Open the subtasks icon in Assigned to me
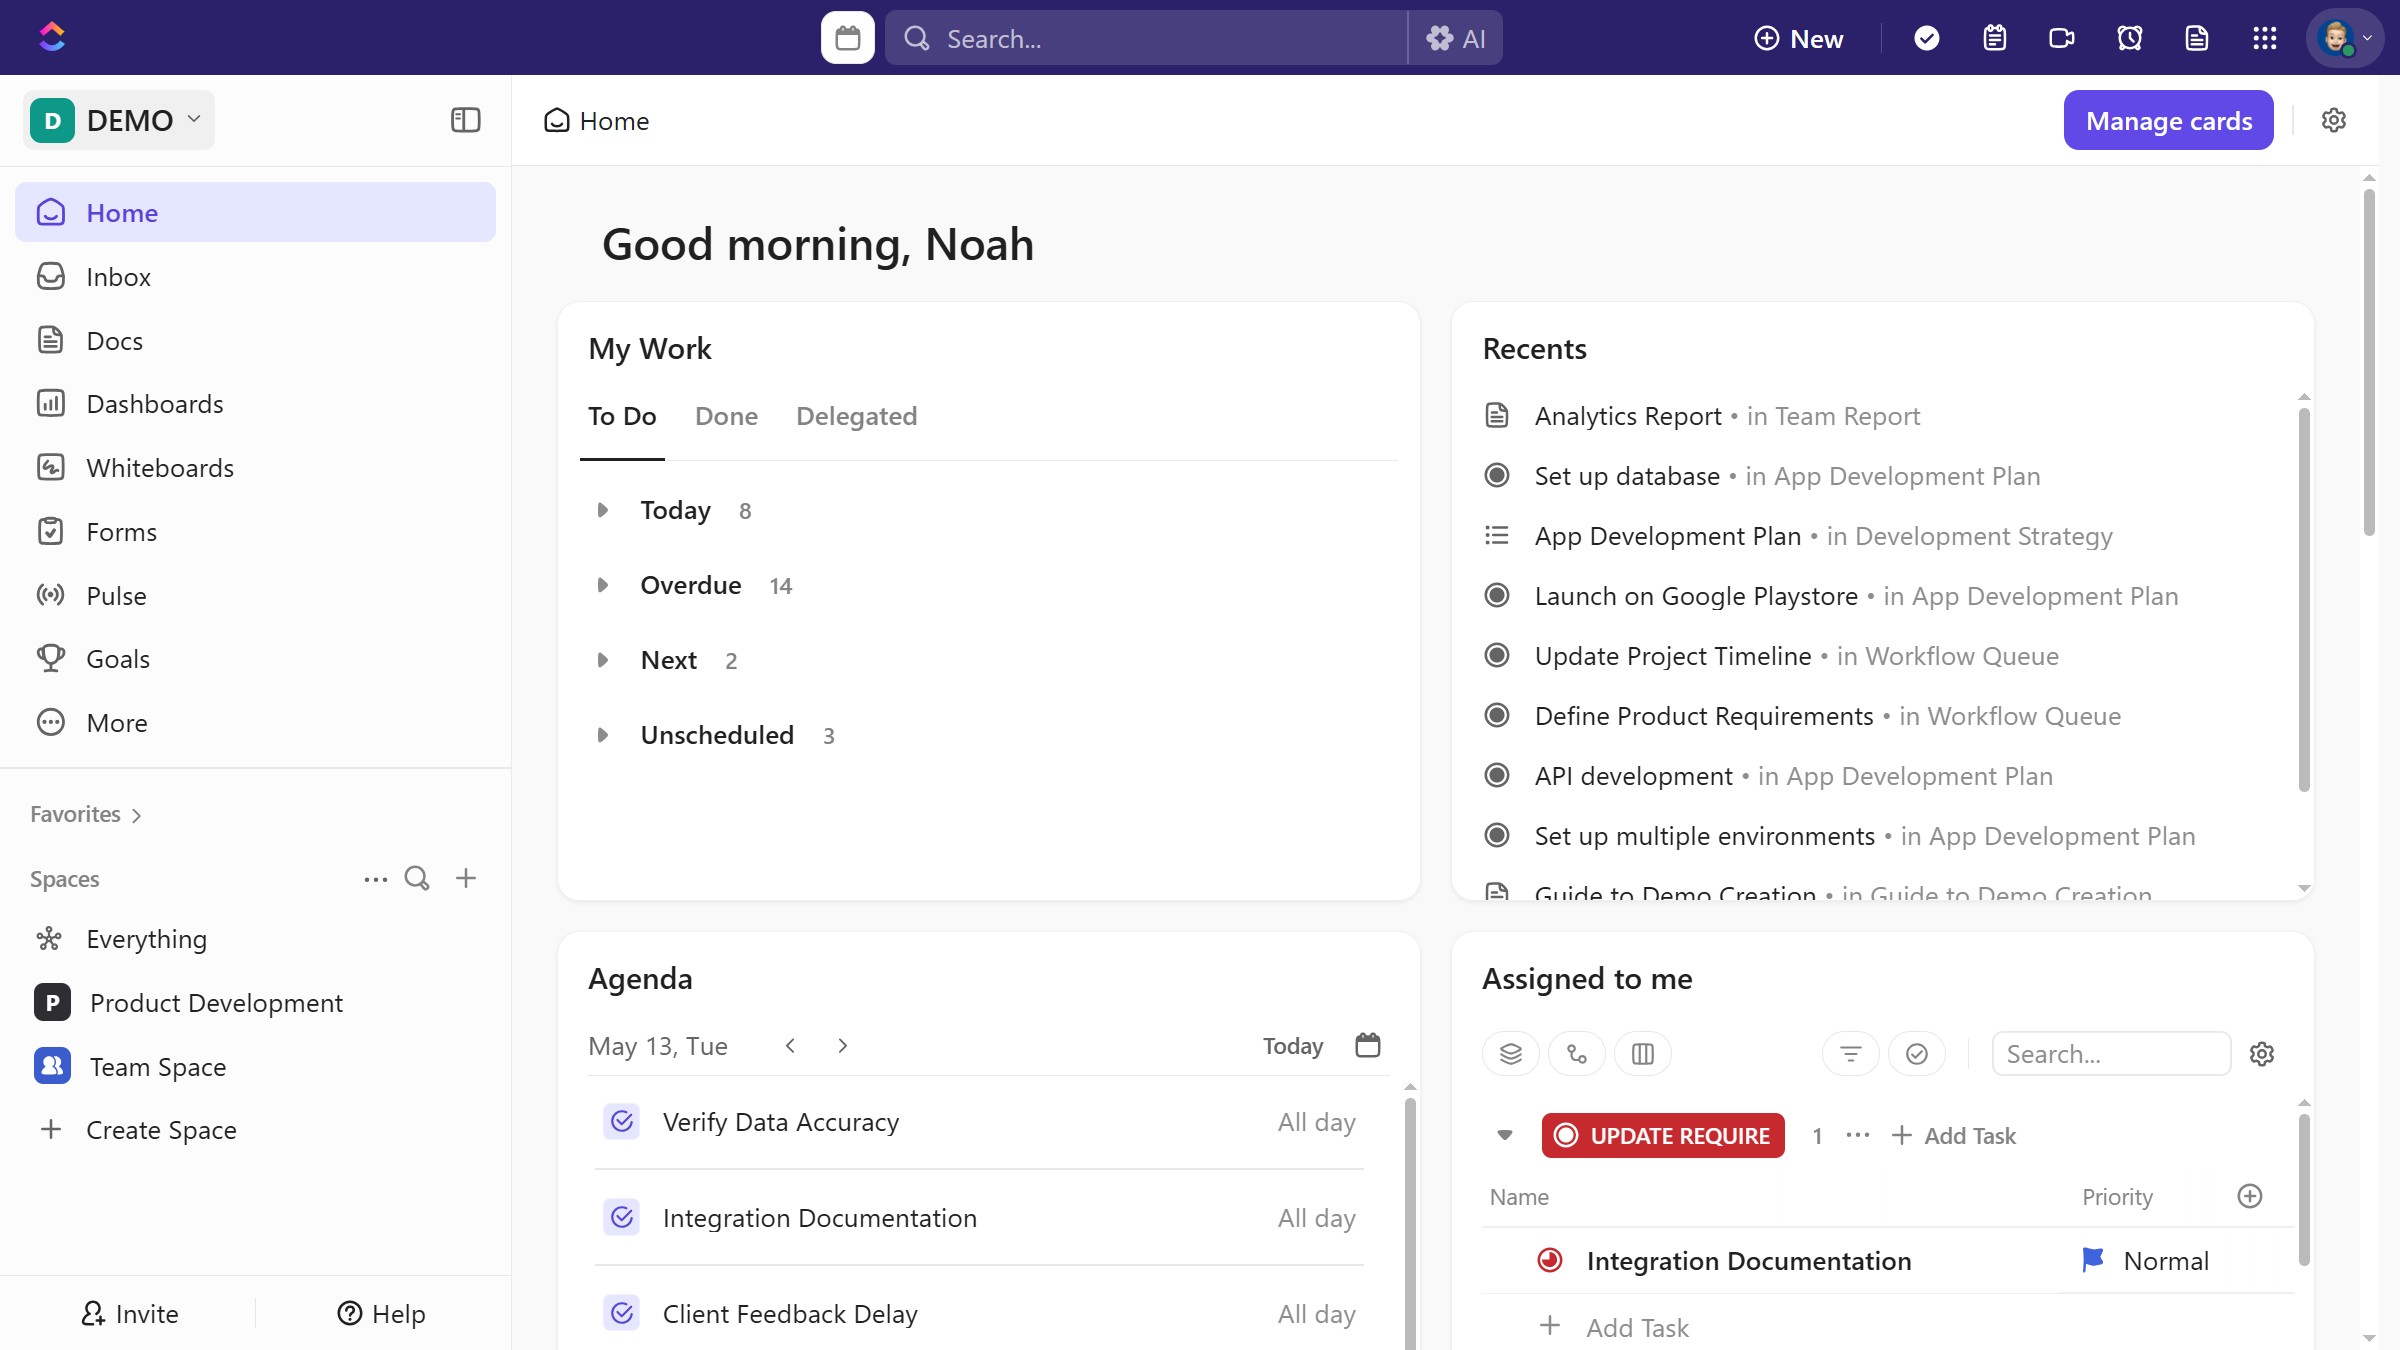The image size is (2400, 1350). pos(1576,1053)
